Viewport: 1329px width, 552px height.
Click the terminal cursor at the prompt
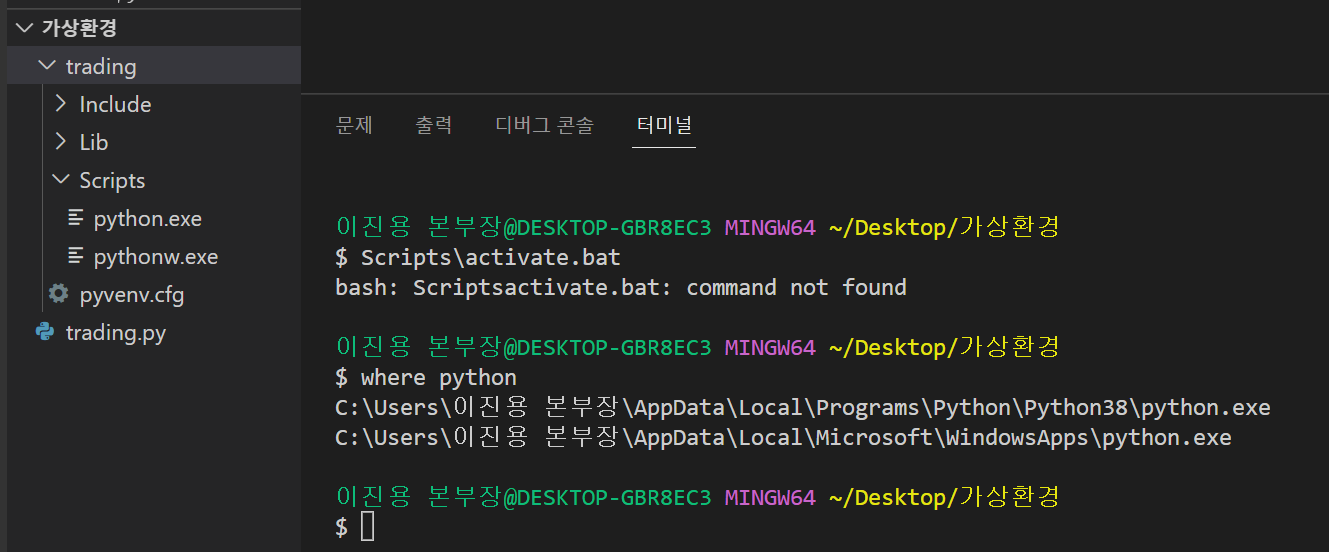point(368,527)
